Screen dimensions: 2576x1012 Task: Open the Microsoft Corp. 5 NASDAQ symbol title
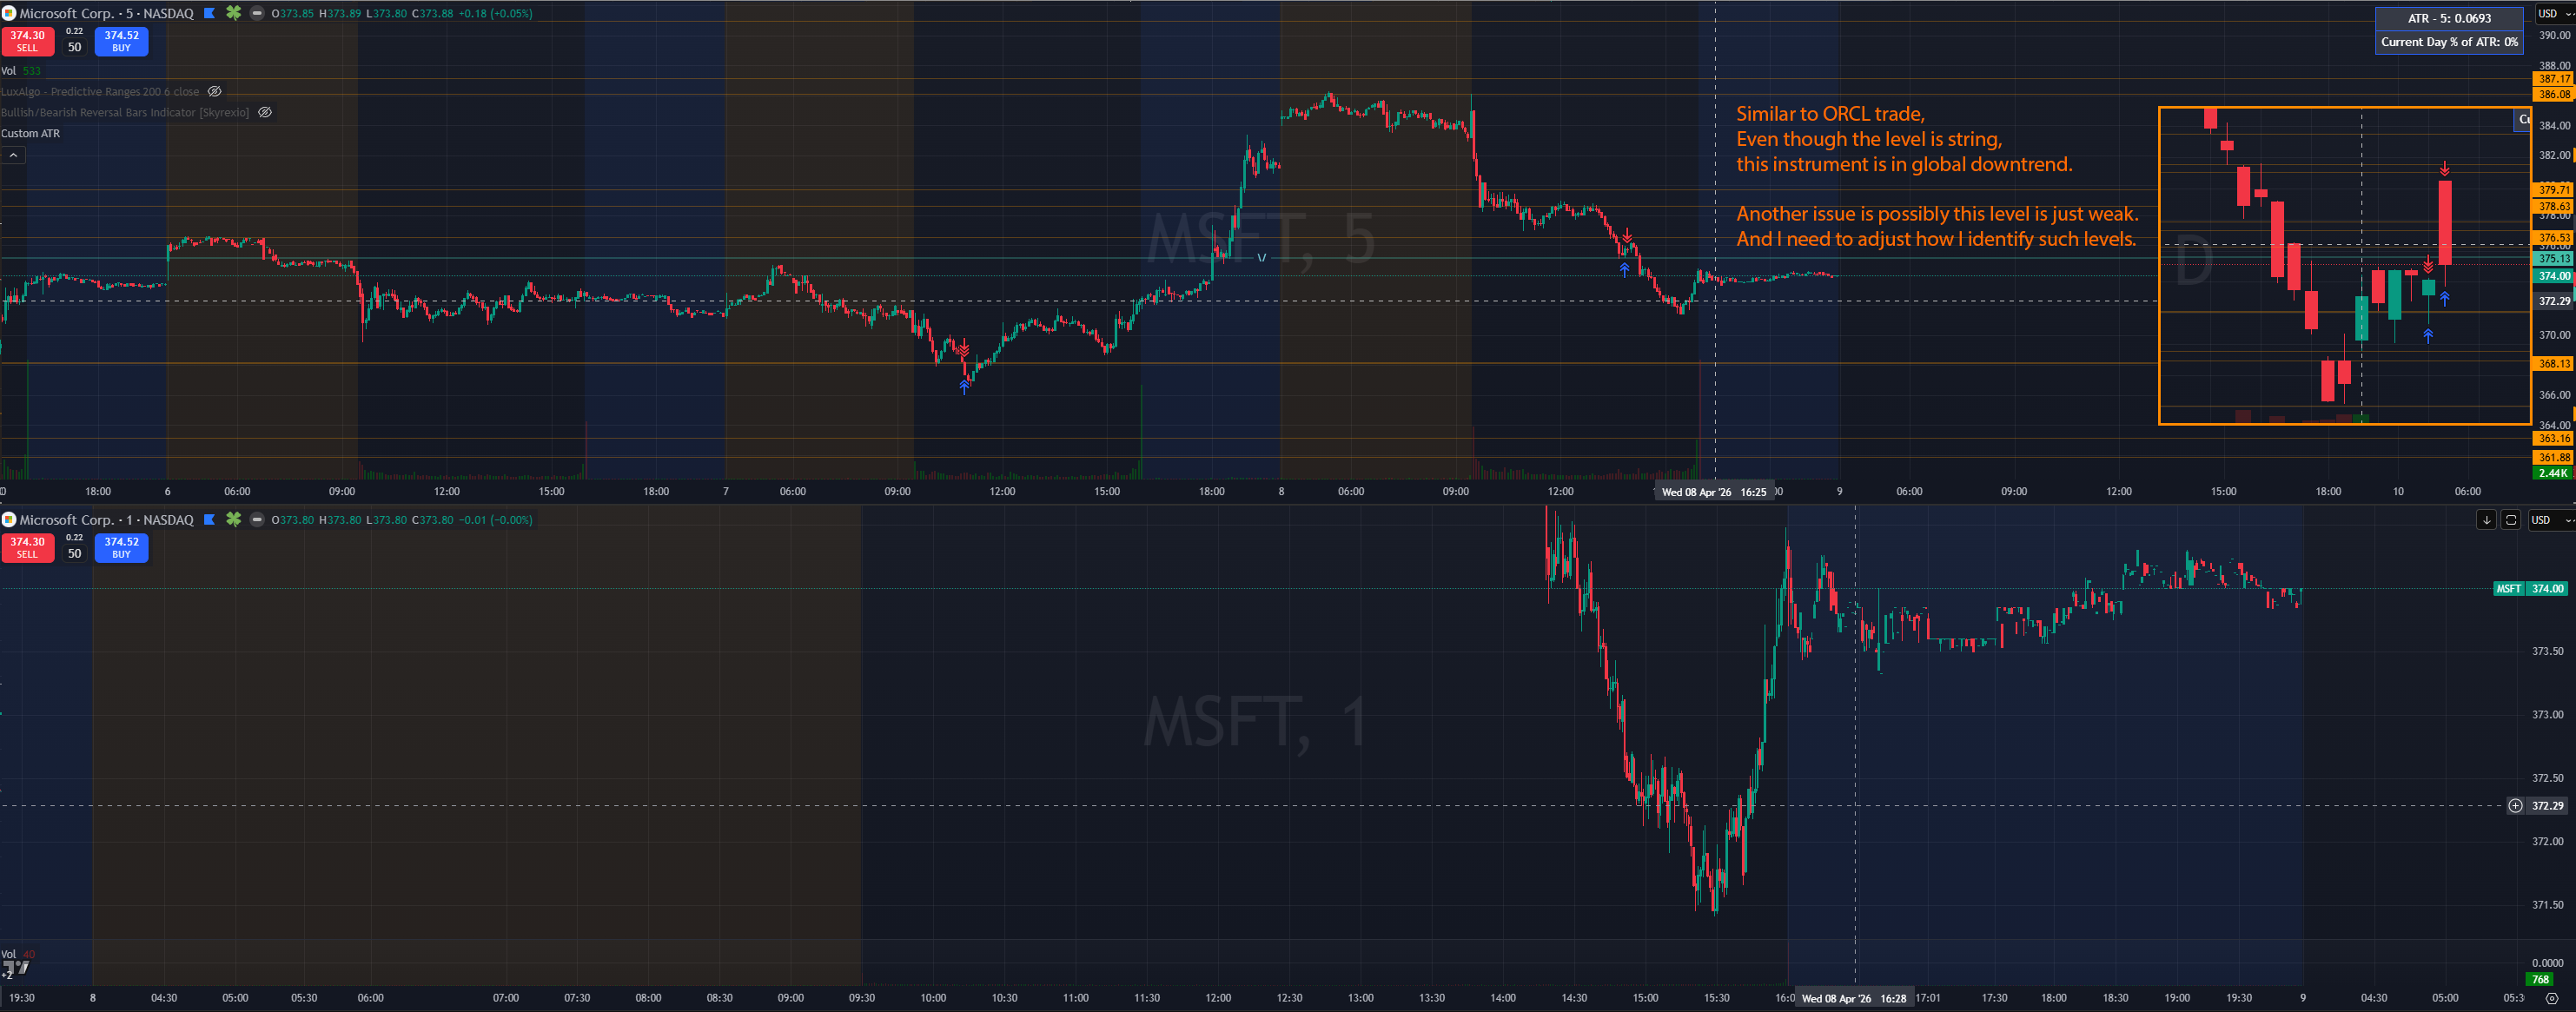pos(105,13)
